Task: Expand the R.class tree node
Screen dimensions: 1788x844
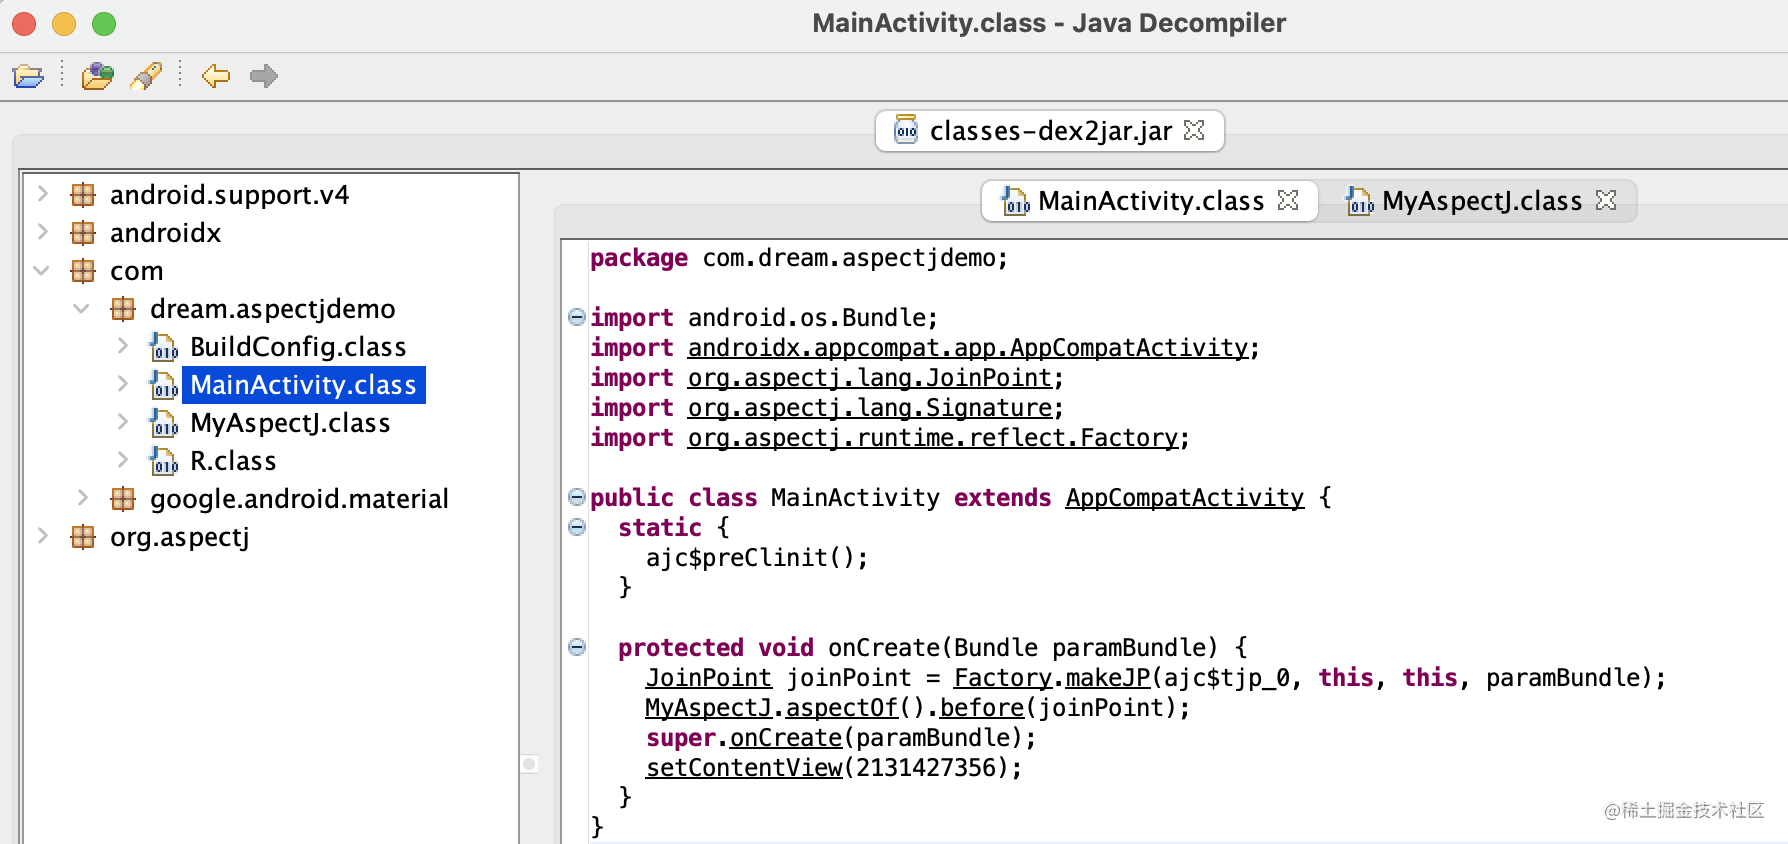Action: pyautogui.click(x=123, y=460)
